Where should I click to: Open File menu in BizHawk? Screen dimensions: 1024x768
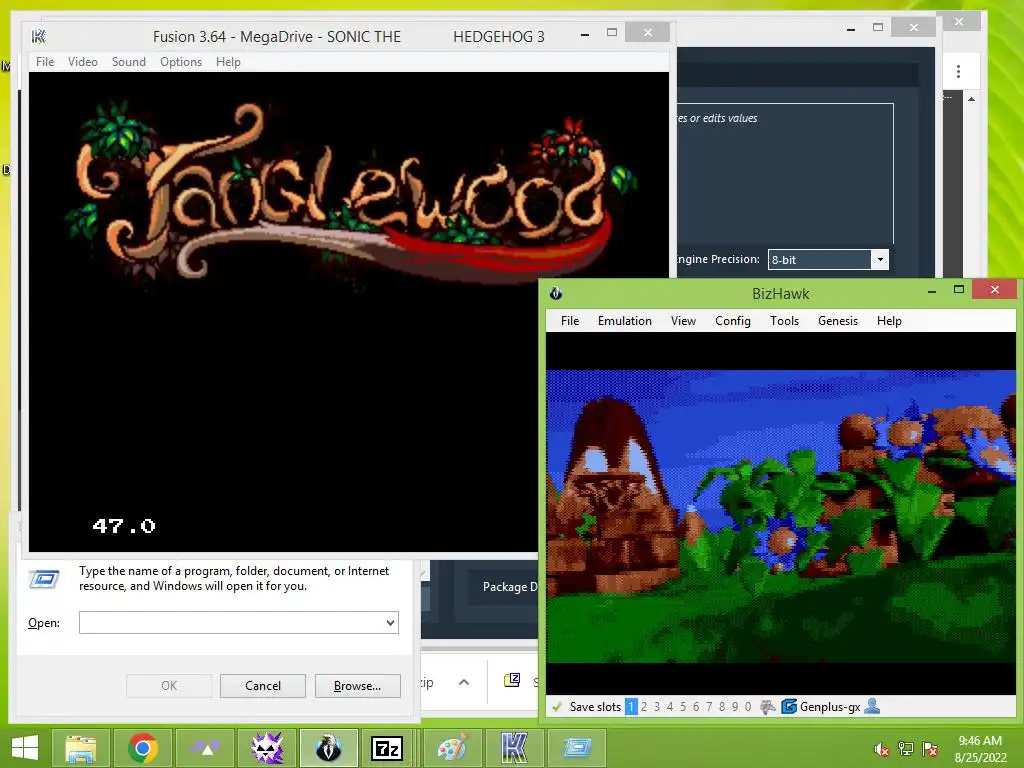(569, 321)
